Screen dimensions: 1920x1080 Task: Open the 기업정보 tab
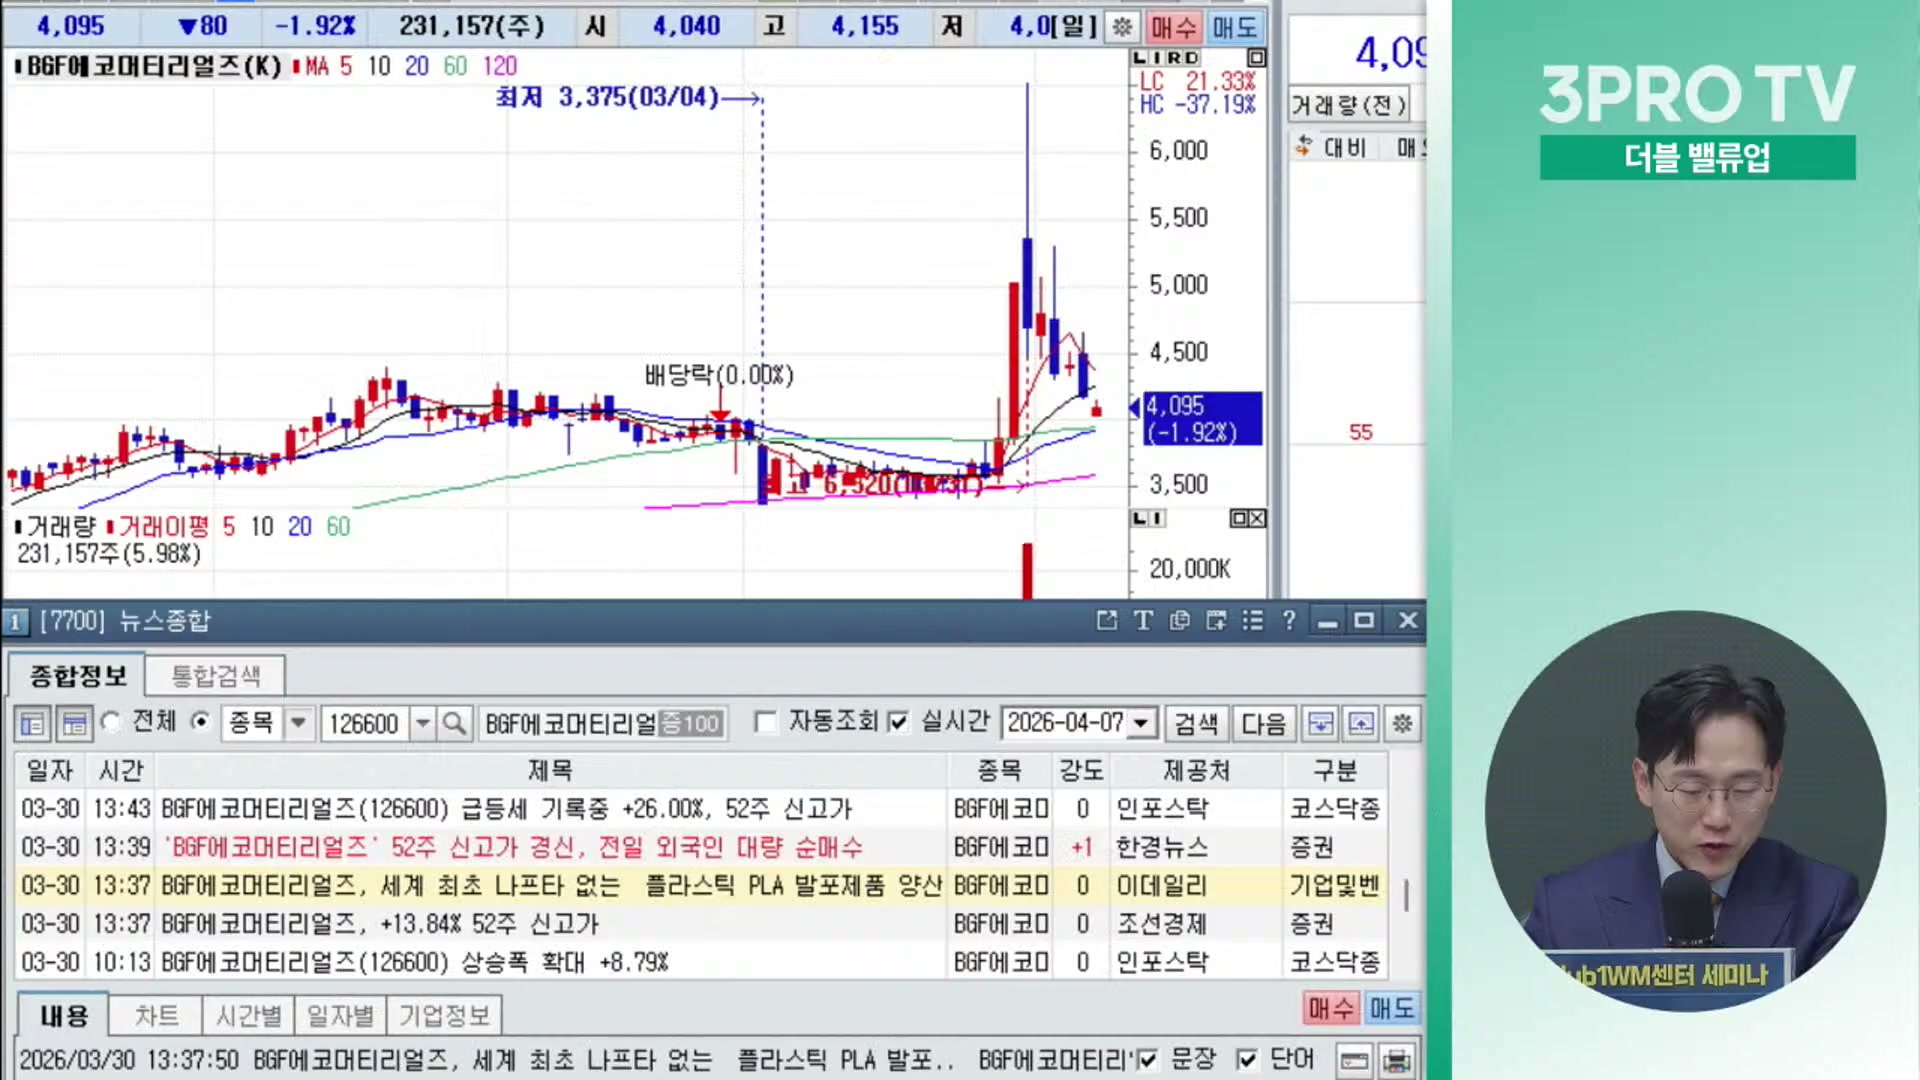click(x=444, y=1016)
